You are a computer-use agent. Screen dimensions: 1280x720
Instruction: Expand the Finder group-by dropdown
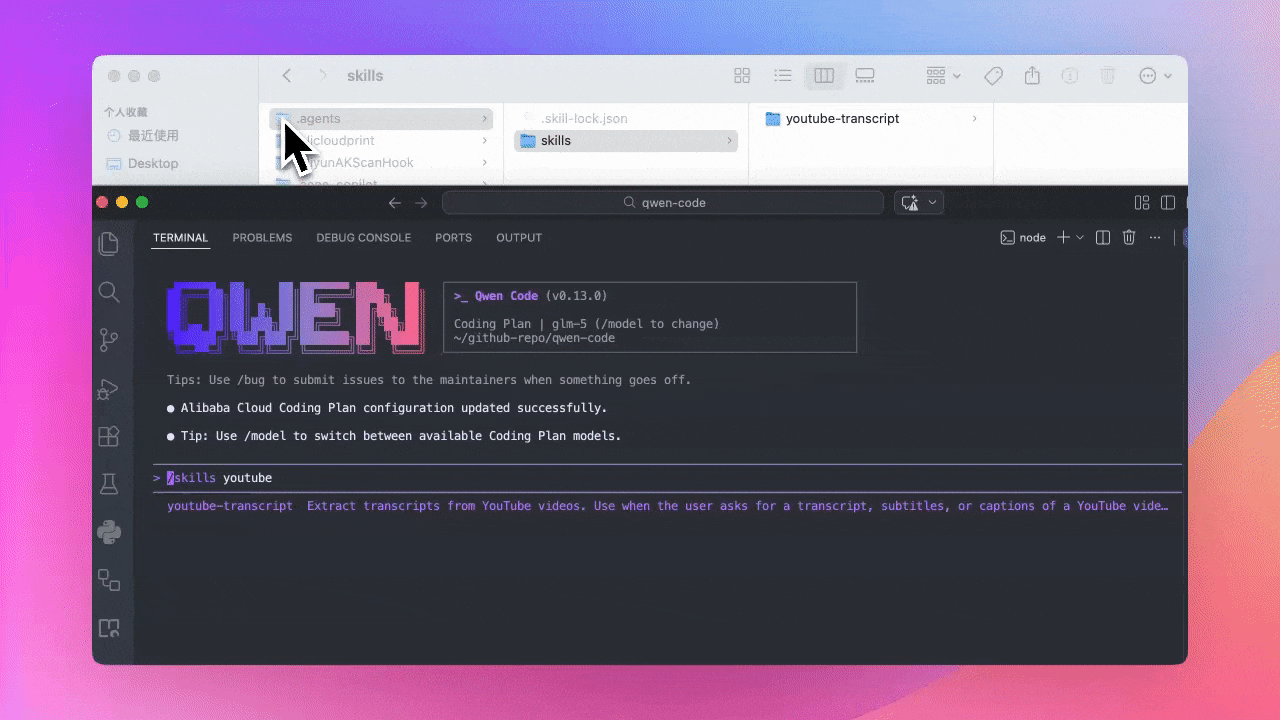[x=943, y=76]
